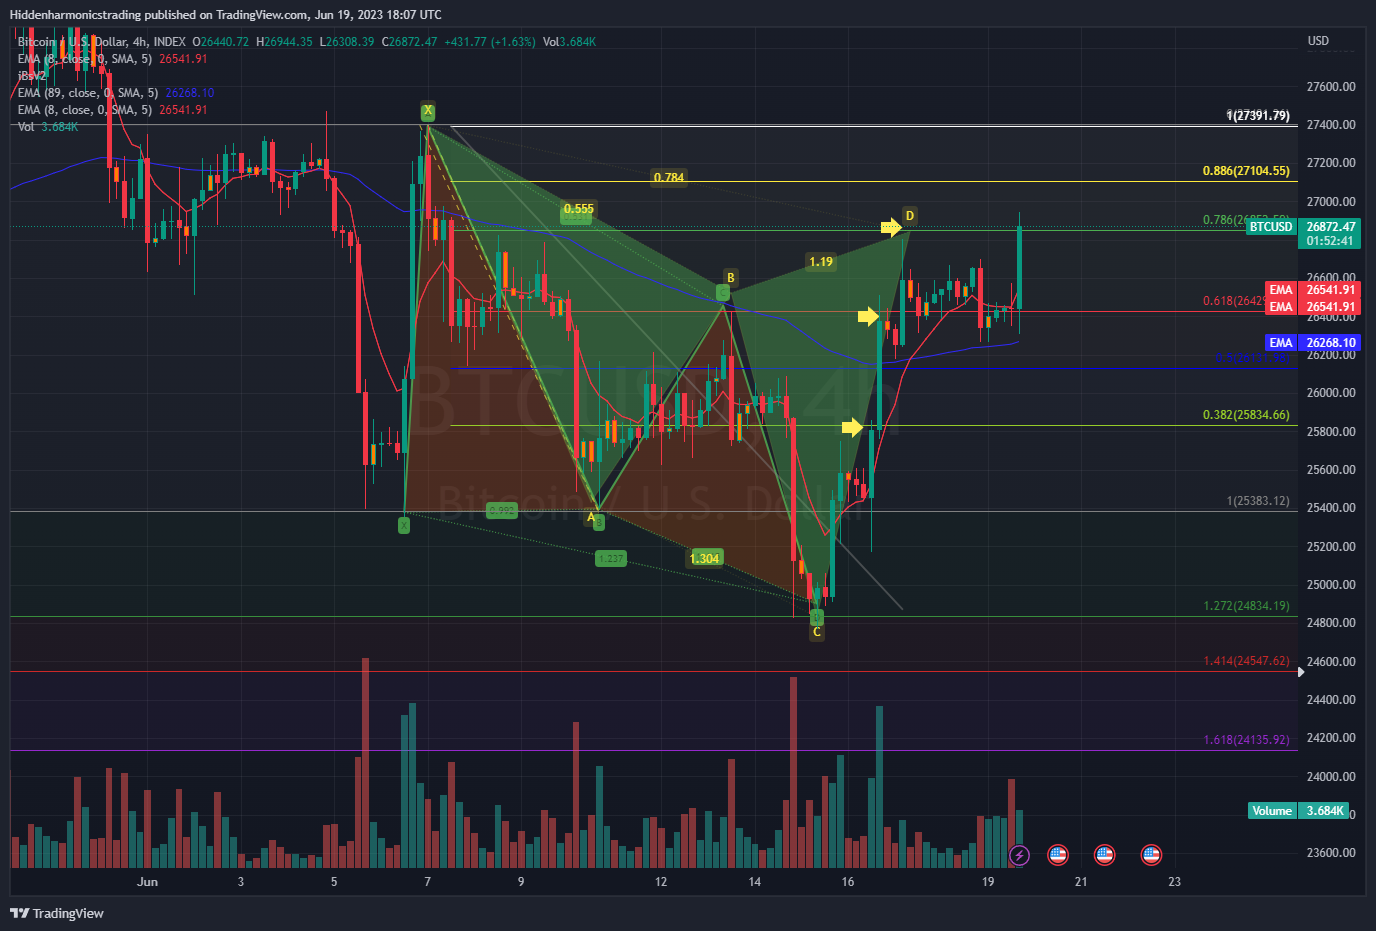The width and height of the screenshot is (1376, 931).
Task: Click the 1.19 ratio label
Action: pyautogui.click(x=821, y=262)
